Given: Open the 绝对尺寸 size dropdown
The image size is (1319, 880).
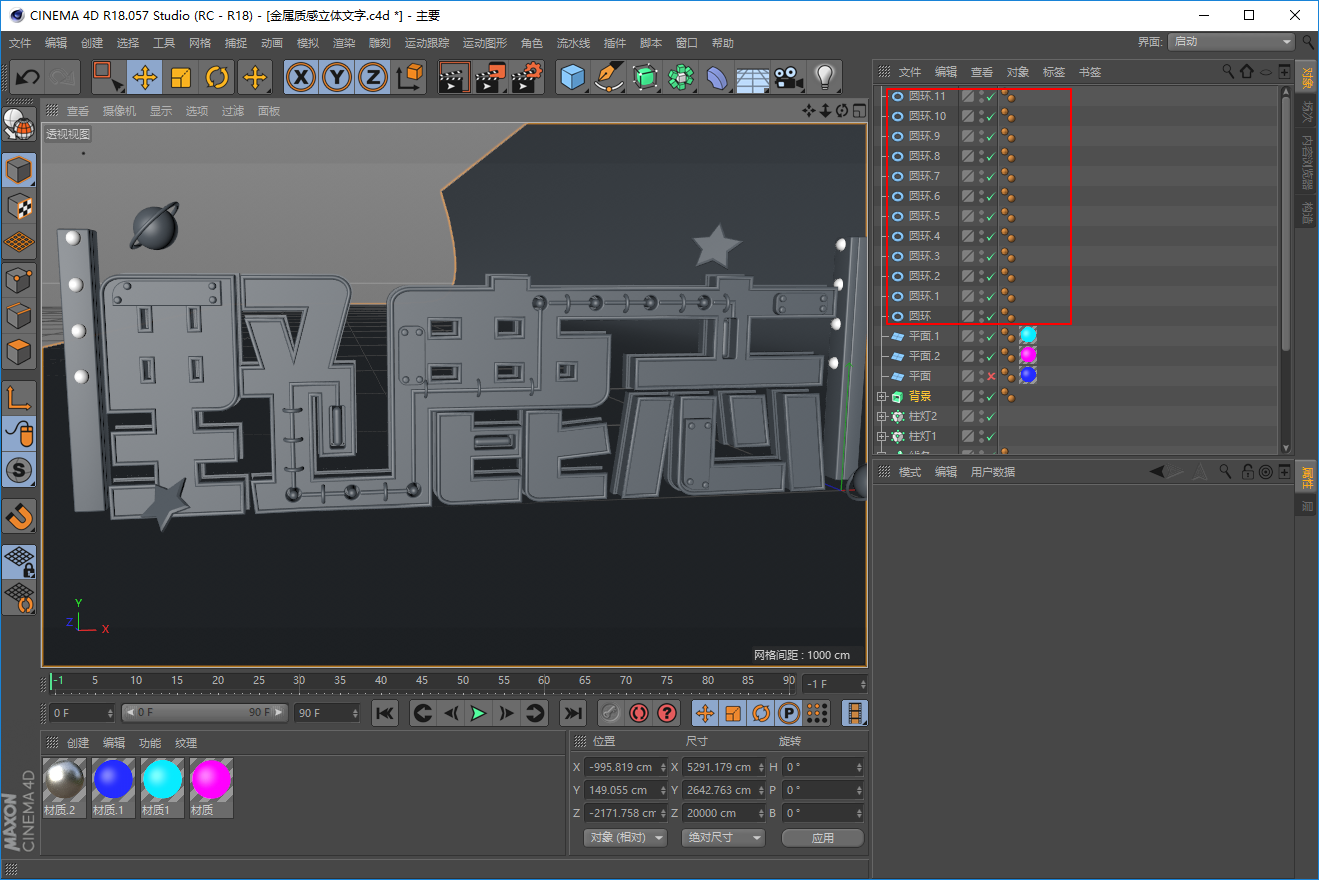Looking at the screenshot, I should (x=723, y=838).
